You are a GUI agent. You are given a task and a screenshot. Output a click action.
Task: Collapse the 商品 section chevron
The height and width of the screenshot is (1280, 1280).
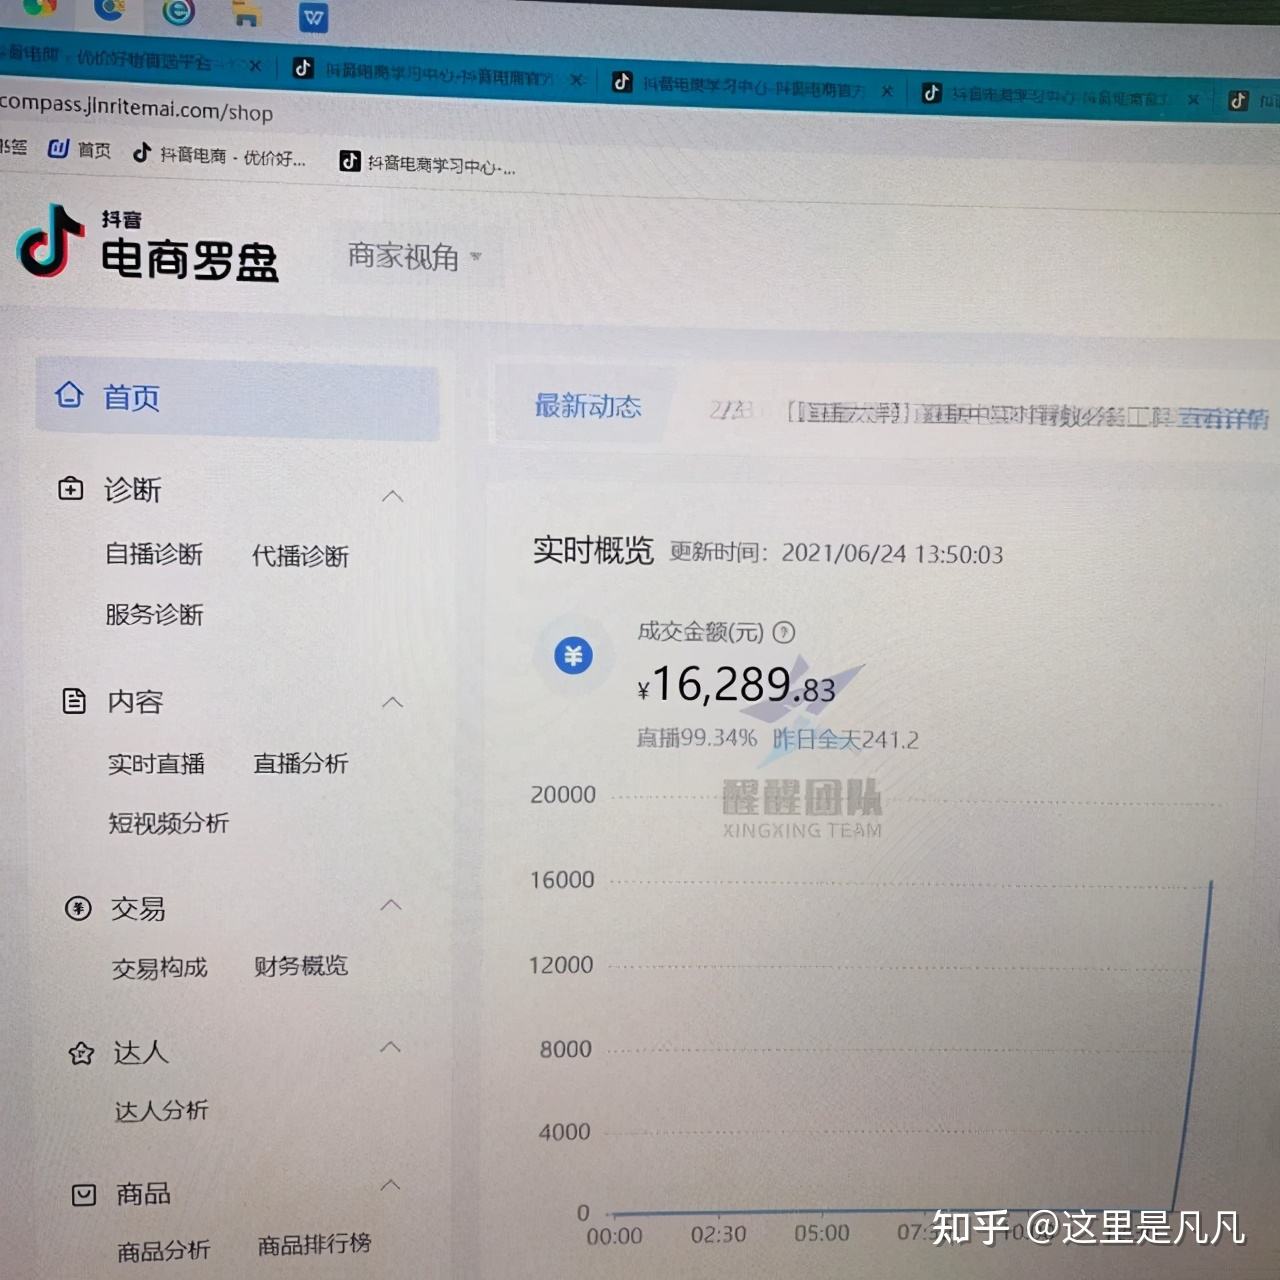coord(389,1186)
